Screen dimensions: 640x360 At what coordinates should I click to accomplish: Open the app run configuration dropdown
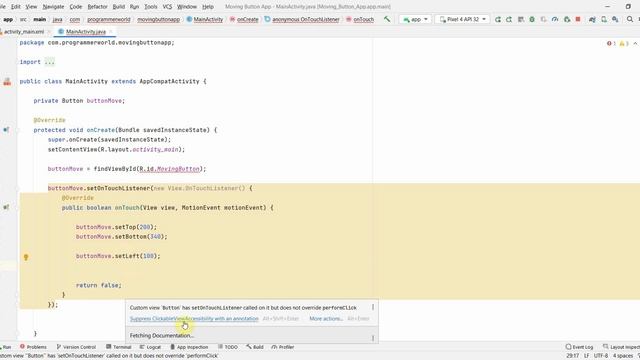[x=415, y=19]
